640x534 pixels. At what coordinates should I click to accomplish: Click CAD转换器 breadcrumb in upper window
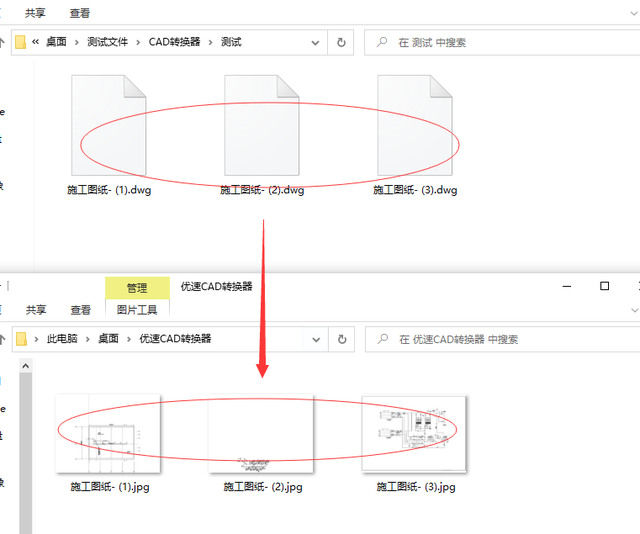[174, 42]
